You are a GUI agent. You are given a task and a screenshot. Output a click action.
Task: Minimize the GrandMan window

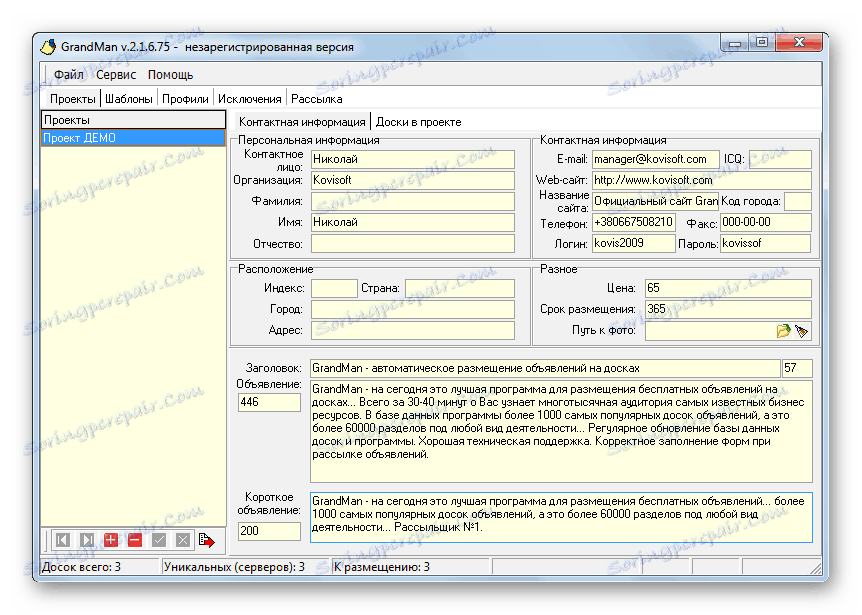[x=735, y=43]
